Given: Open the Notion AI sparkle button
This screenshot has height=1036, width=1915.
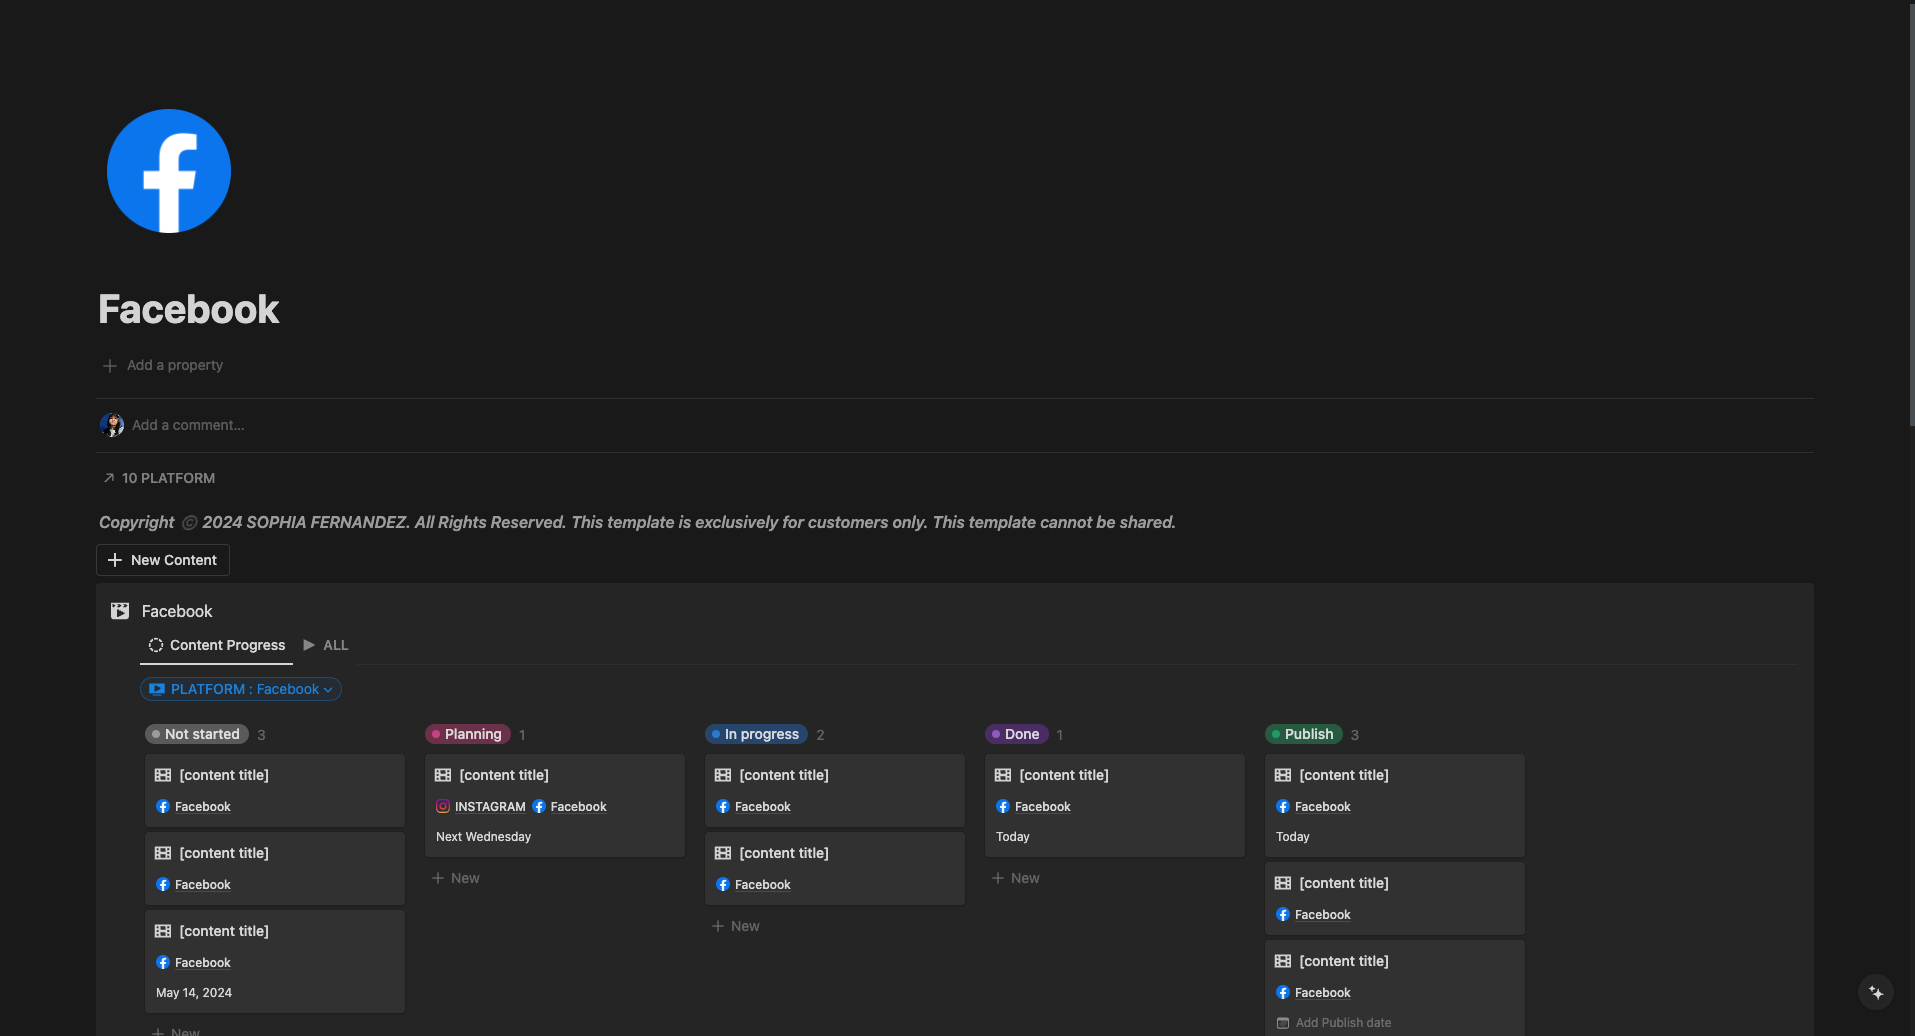Looking at the screenshot, I should tap(1876, 993).
